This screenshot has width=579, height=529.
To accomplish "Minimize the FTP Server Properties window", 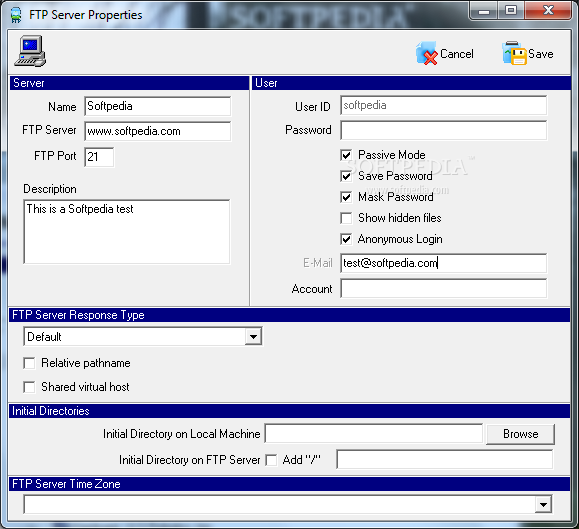I will [x=484, y=11].
